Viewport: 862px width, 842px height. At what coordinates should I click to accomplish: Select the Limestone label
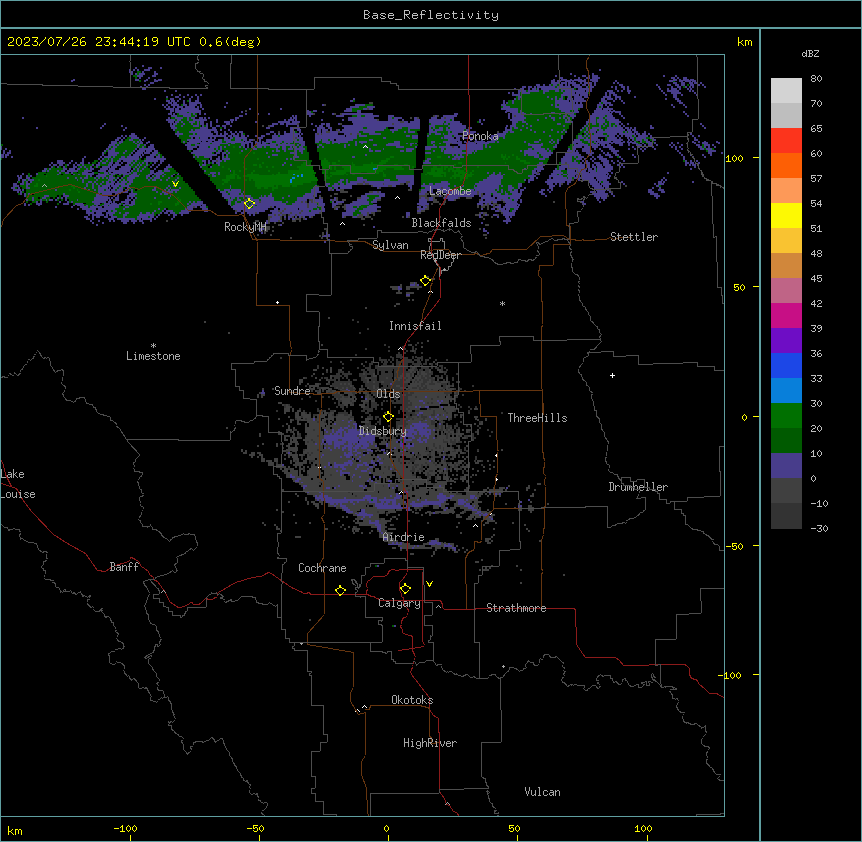point(153,356)
